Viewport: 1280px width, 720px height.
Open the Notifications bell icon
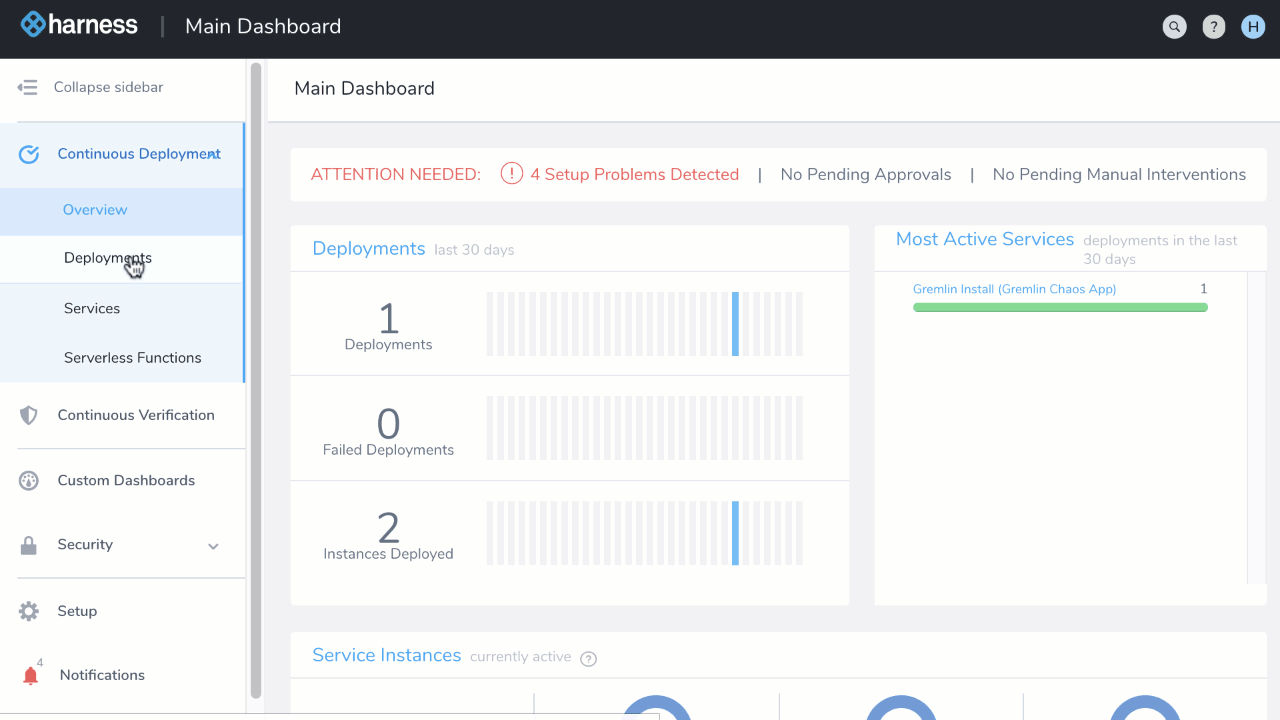tap(31, 676)
